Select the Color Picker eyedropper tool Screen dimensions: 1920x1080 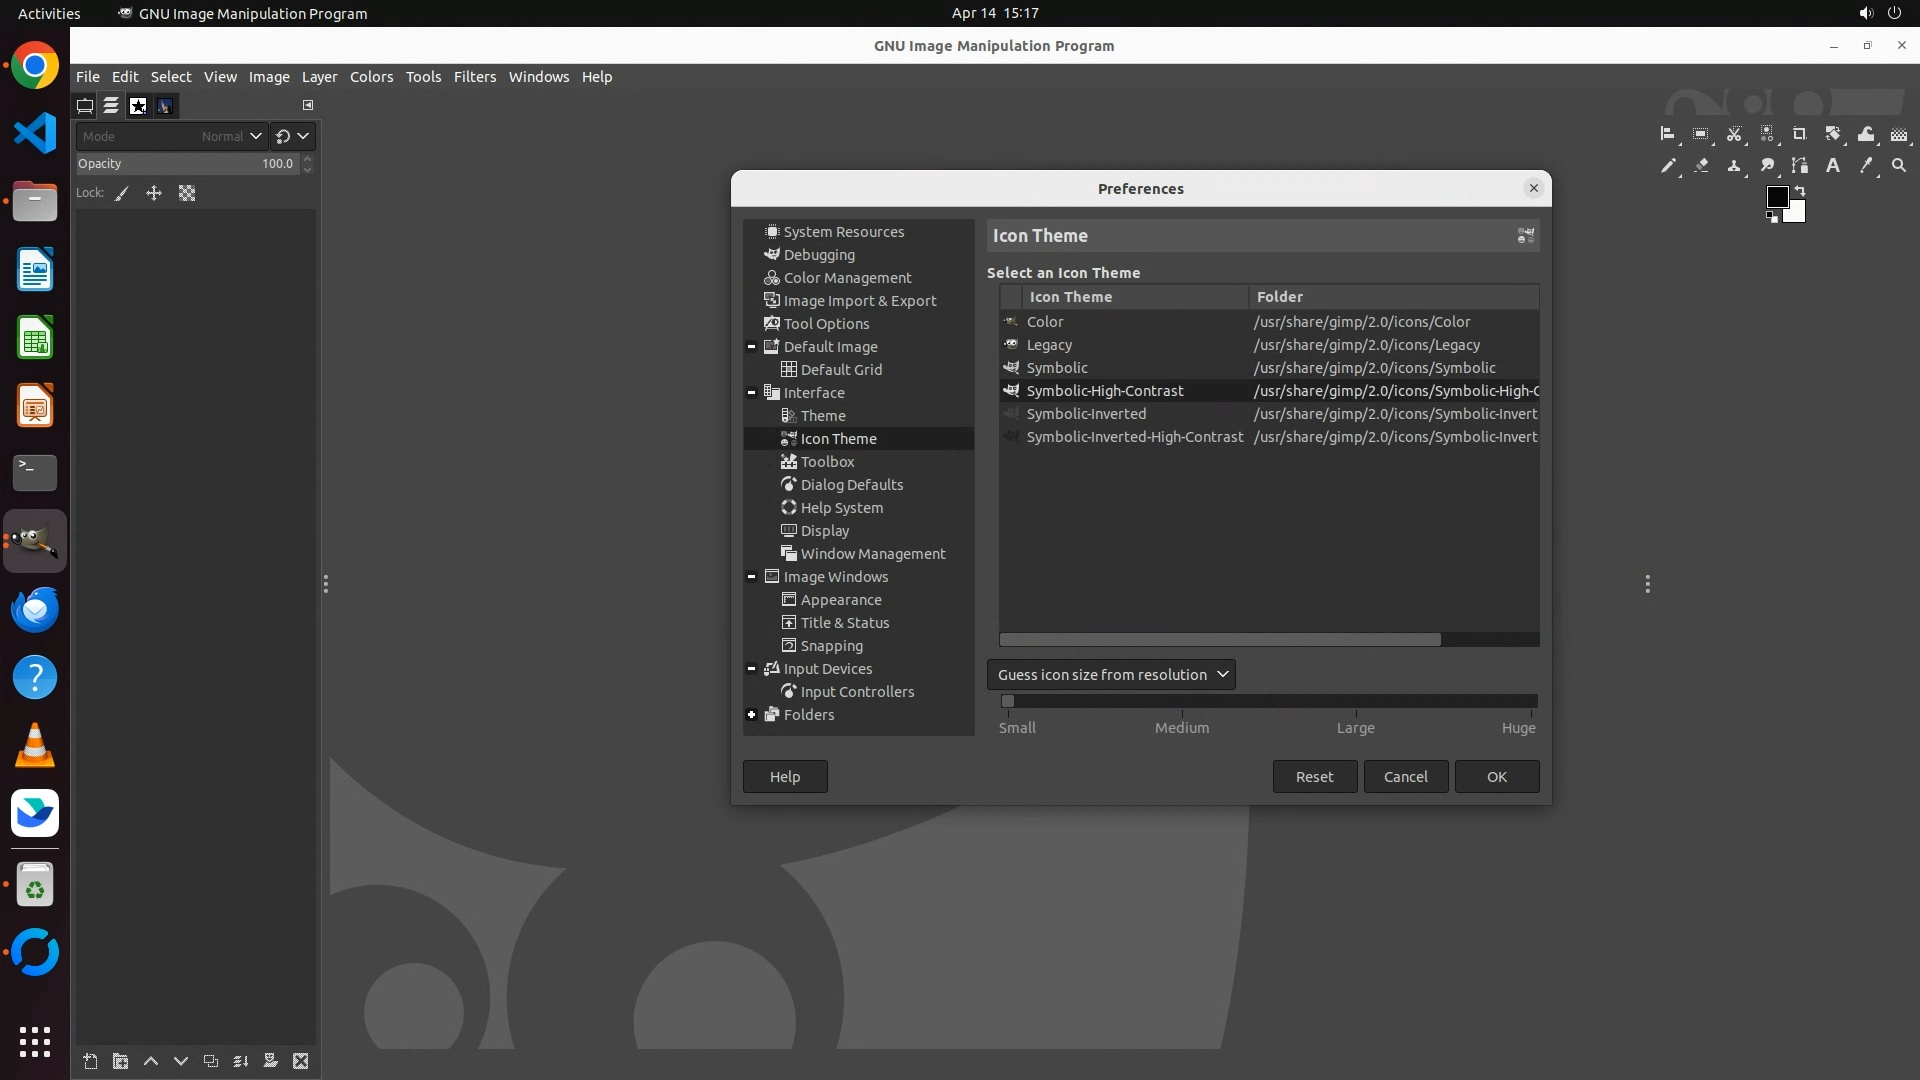point(1866,166)
